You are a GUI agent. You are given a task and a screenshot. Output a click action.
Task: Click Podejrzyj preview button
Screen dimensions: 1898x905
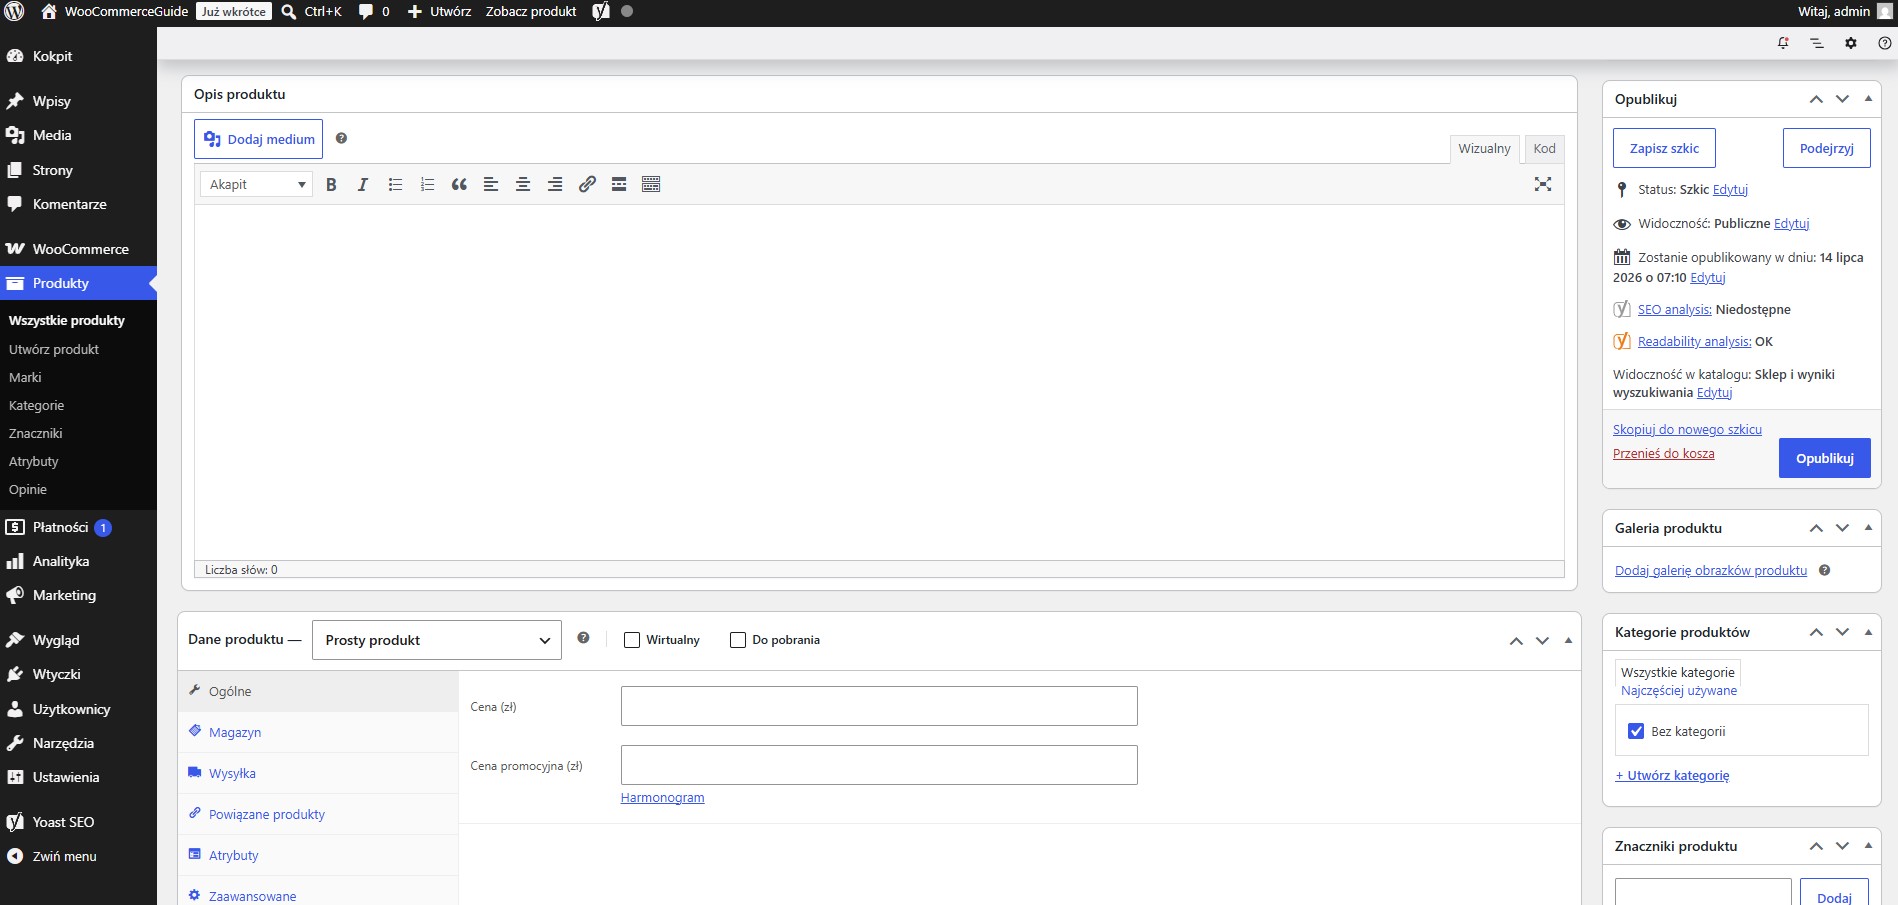coord(1826,148)
